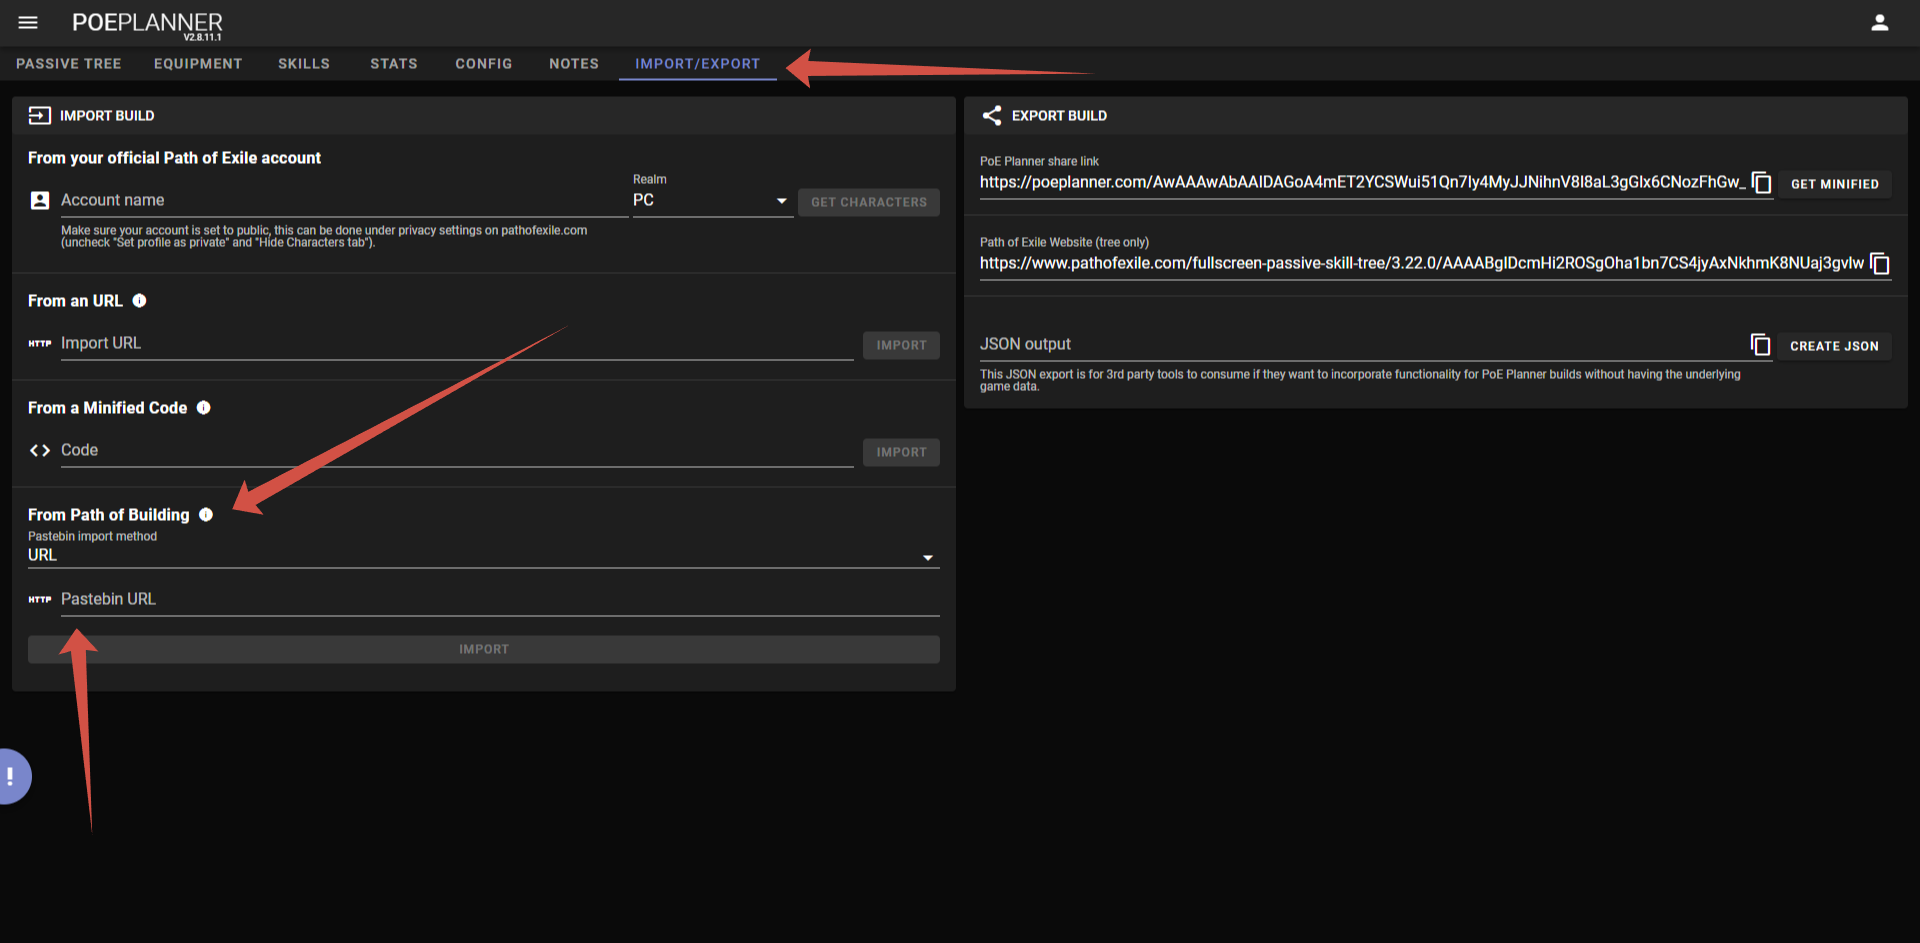The height and width of the screenshot is (943, 1920).
Task: Show info for From an URL
Action: pos(140,301)
